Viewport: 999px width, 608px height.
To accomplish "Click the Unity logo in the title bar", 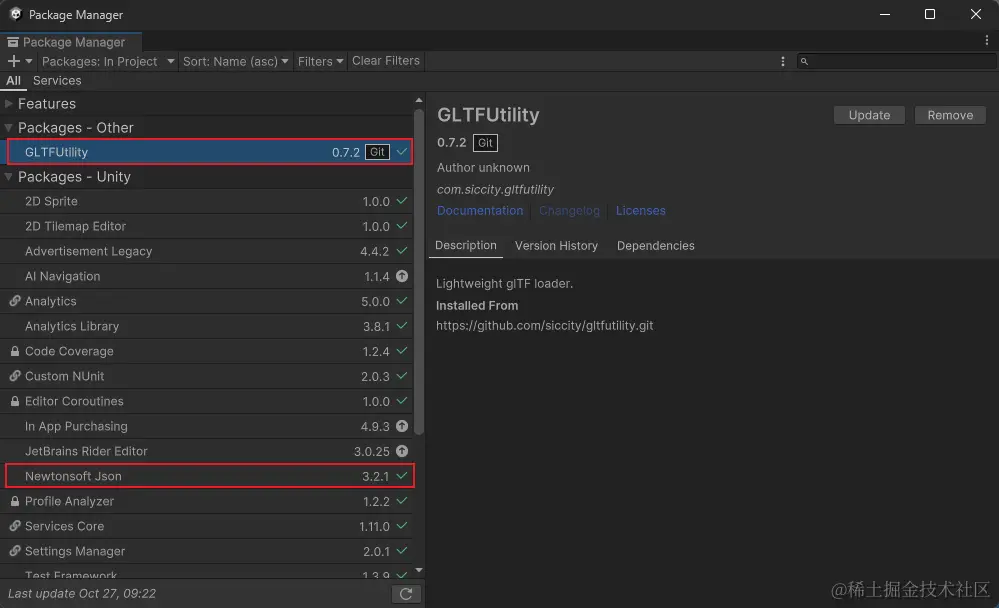I will (x=15, y=14).
